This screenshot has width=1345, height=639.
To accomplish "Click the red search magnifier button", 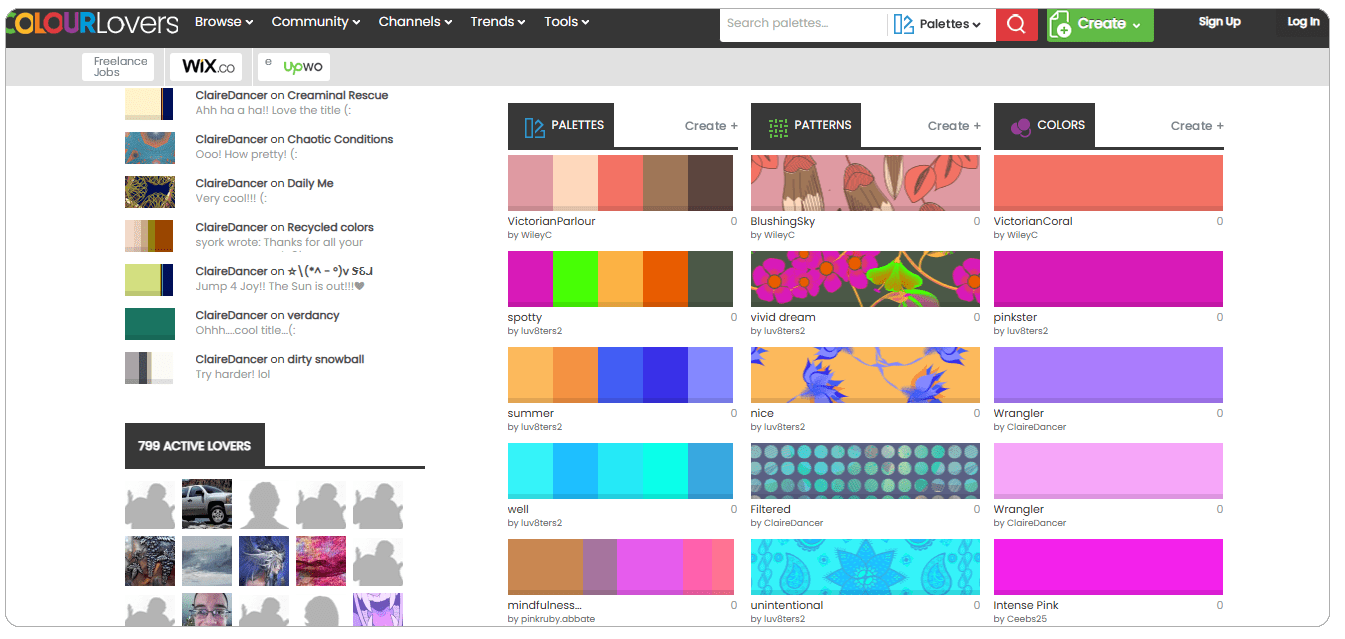I will [1016, 24].
